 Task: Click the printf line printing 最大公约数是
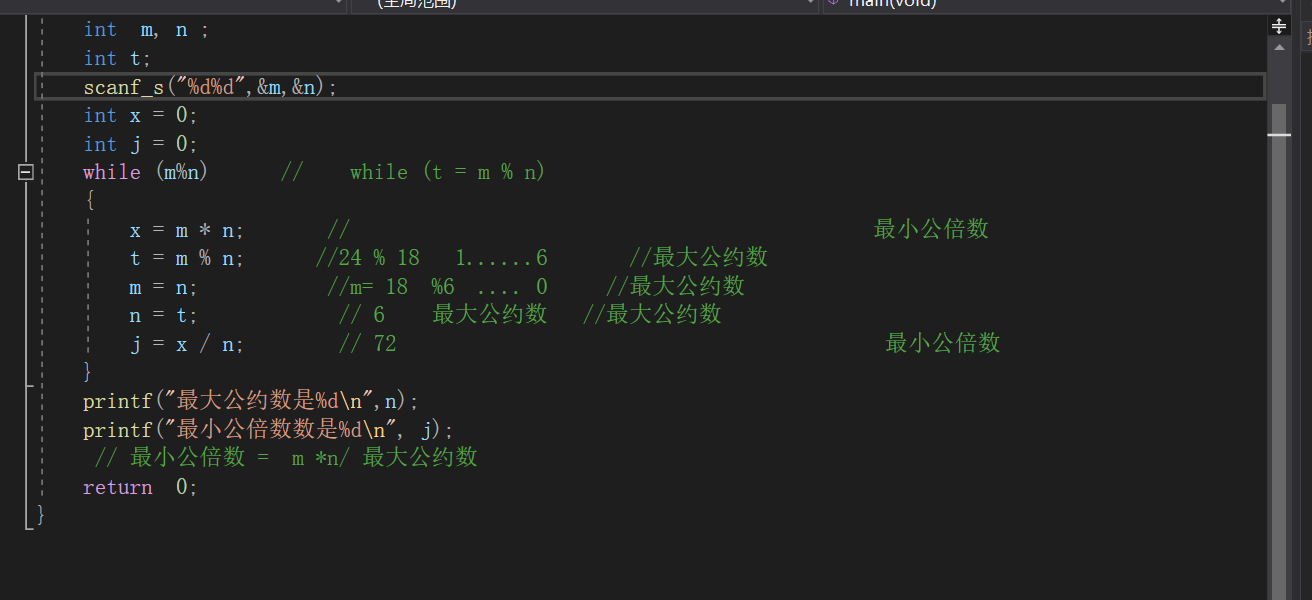[x=250, y=401]
